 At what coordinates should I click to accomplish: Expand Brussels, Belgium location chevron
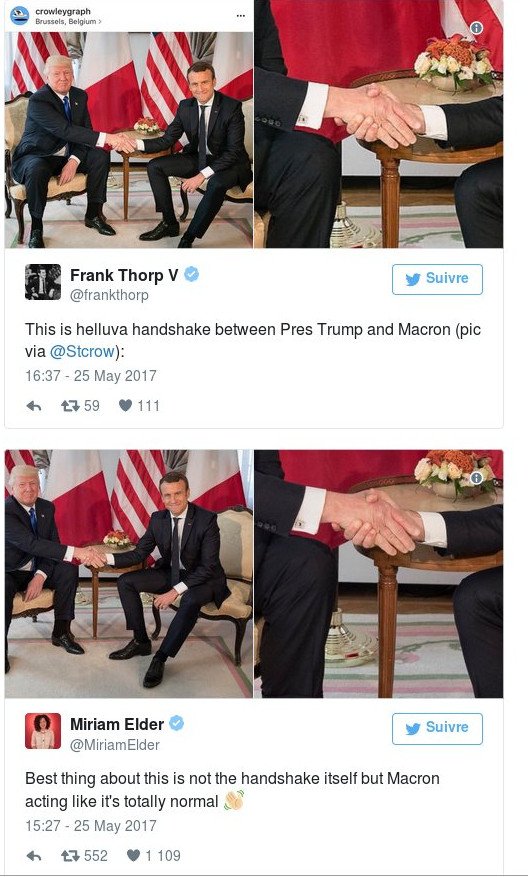(100, 22)
